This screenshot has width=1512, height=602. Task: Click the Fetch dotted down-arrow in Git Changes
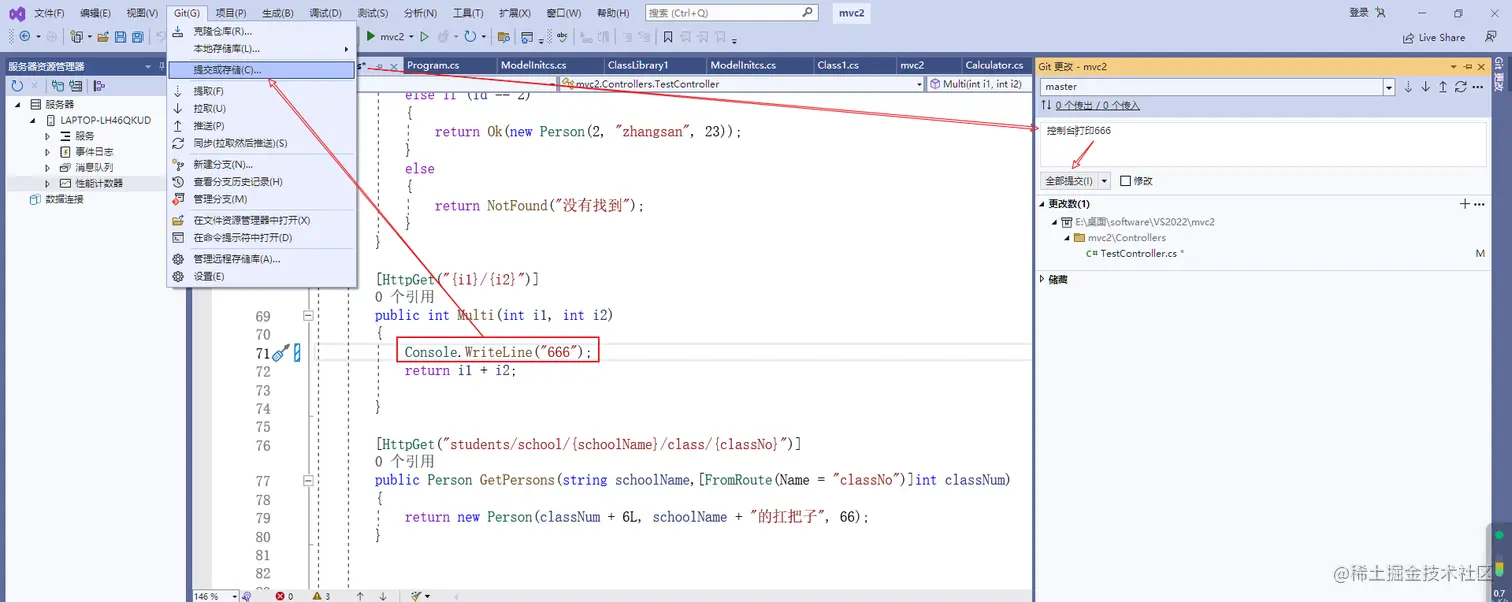click(x=1408, y=87)
